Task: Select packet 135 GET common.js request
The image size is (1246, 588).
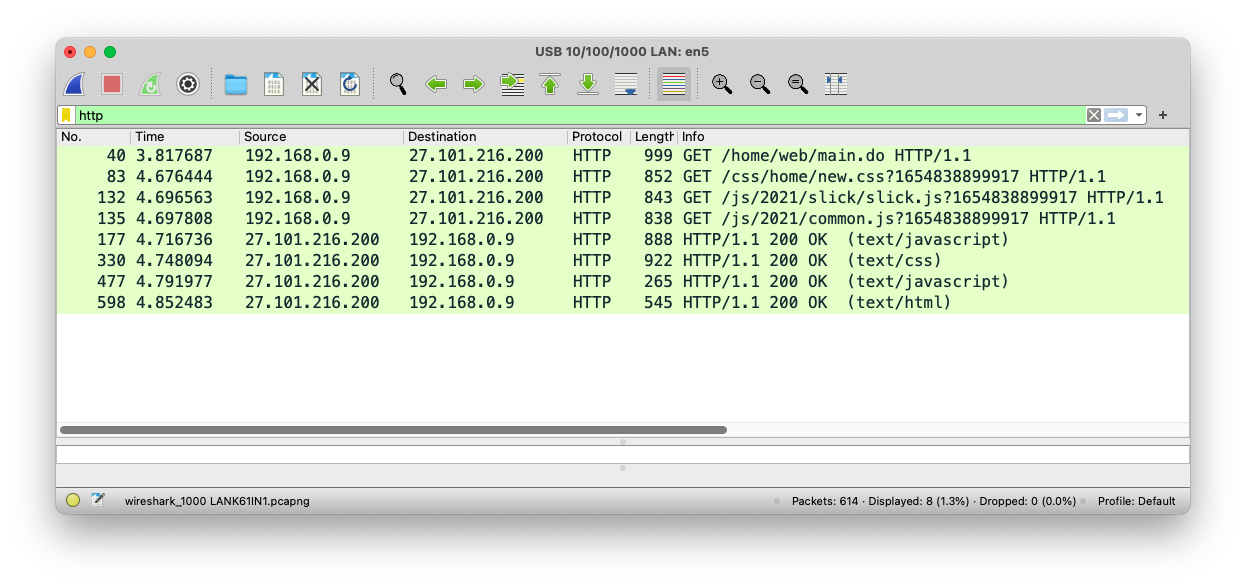Action: click(x=623, y=219)
